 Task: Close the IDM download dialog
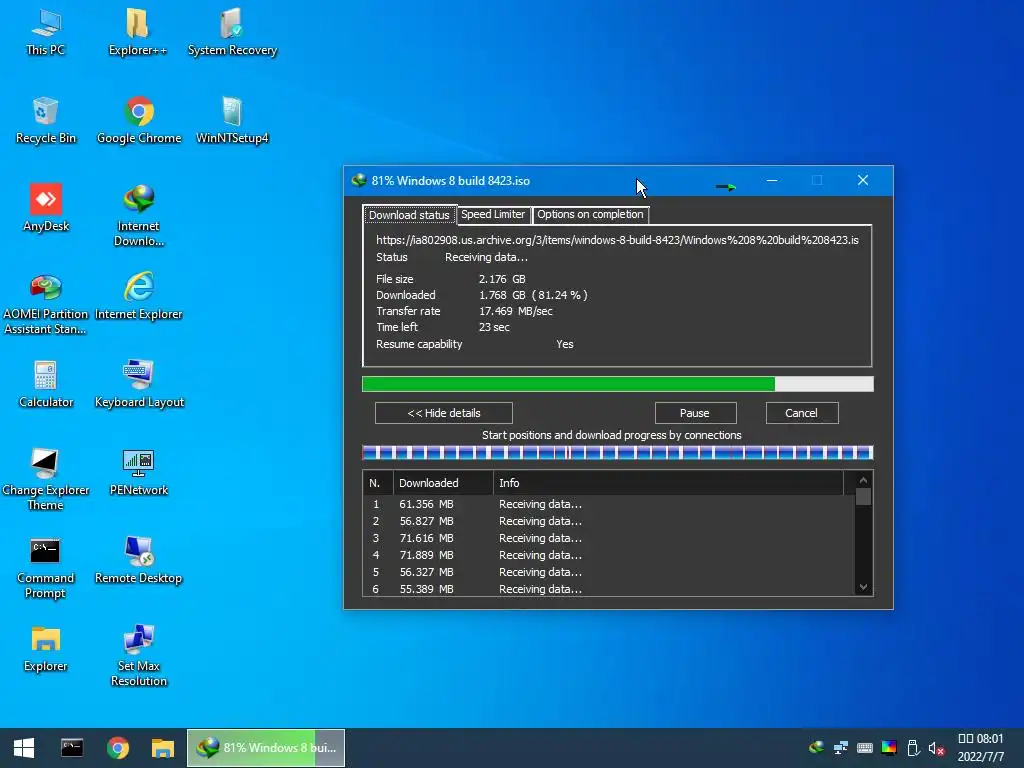pos(863,181)
